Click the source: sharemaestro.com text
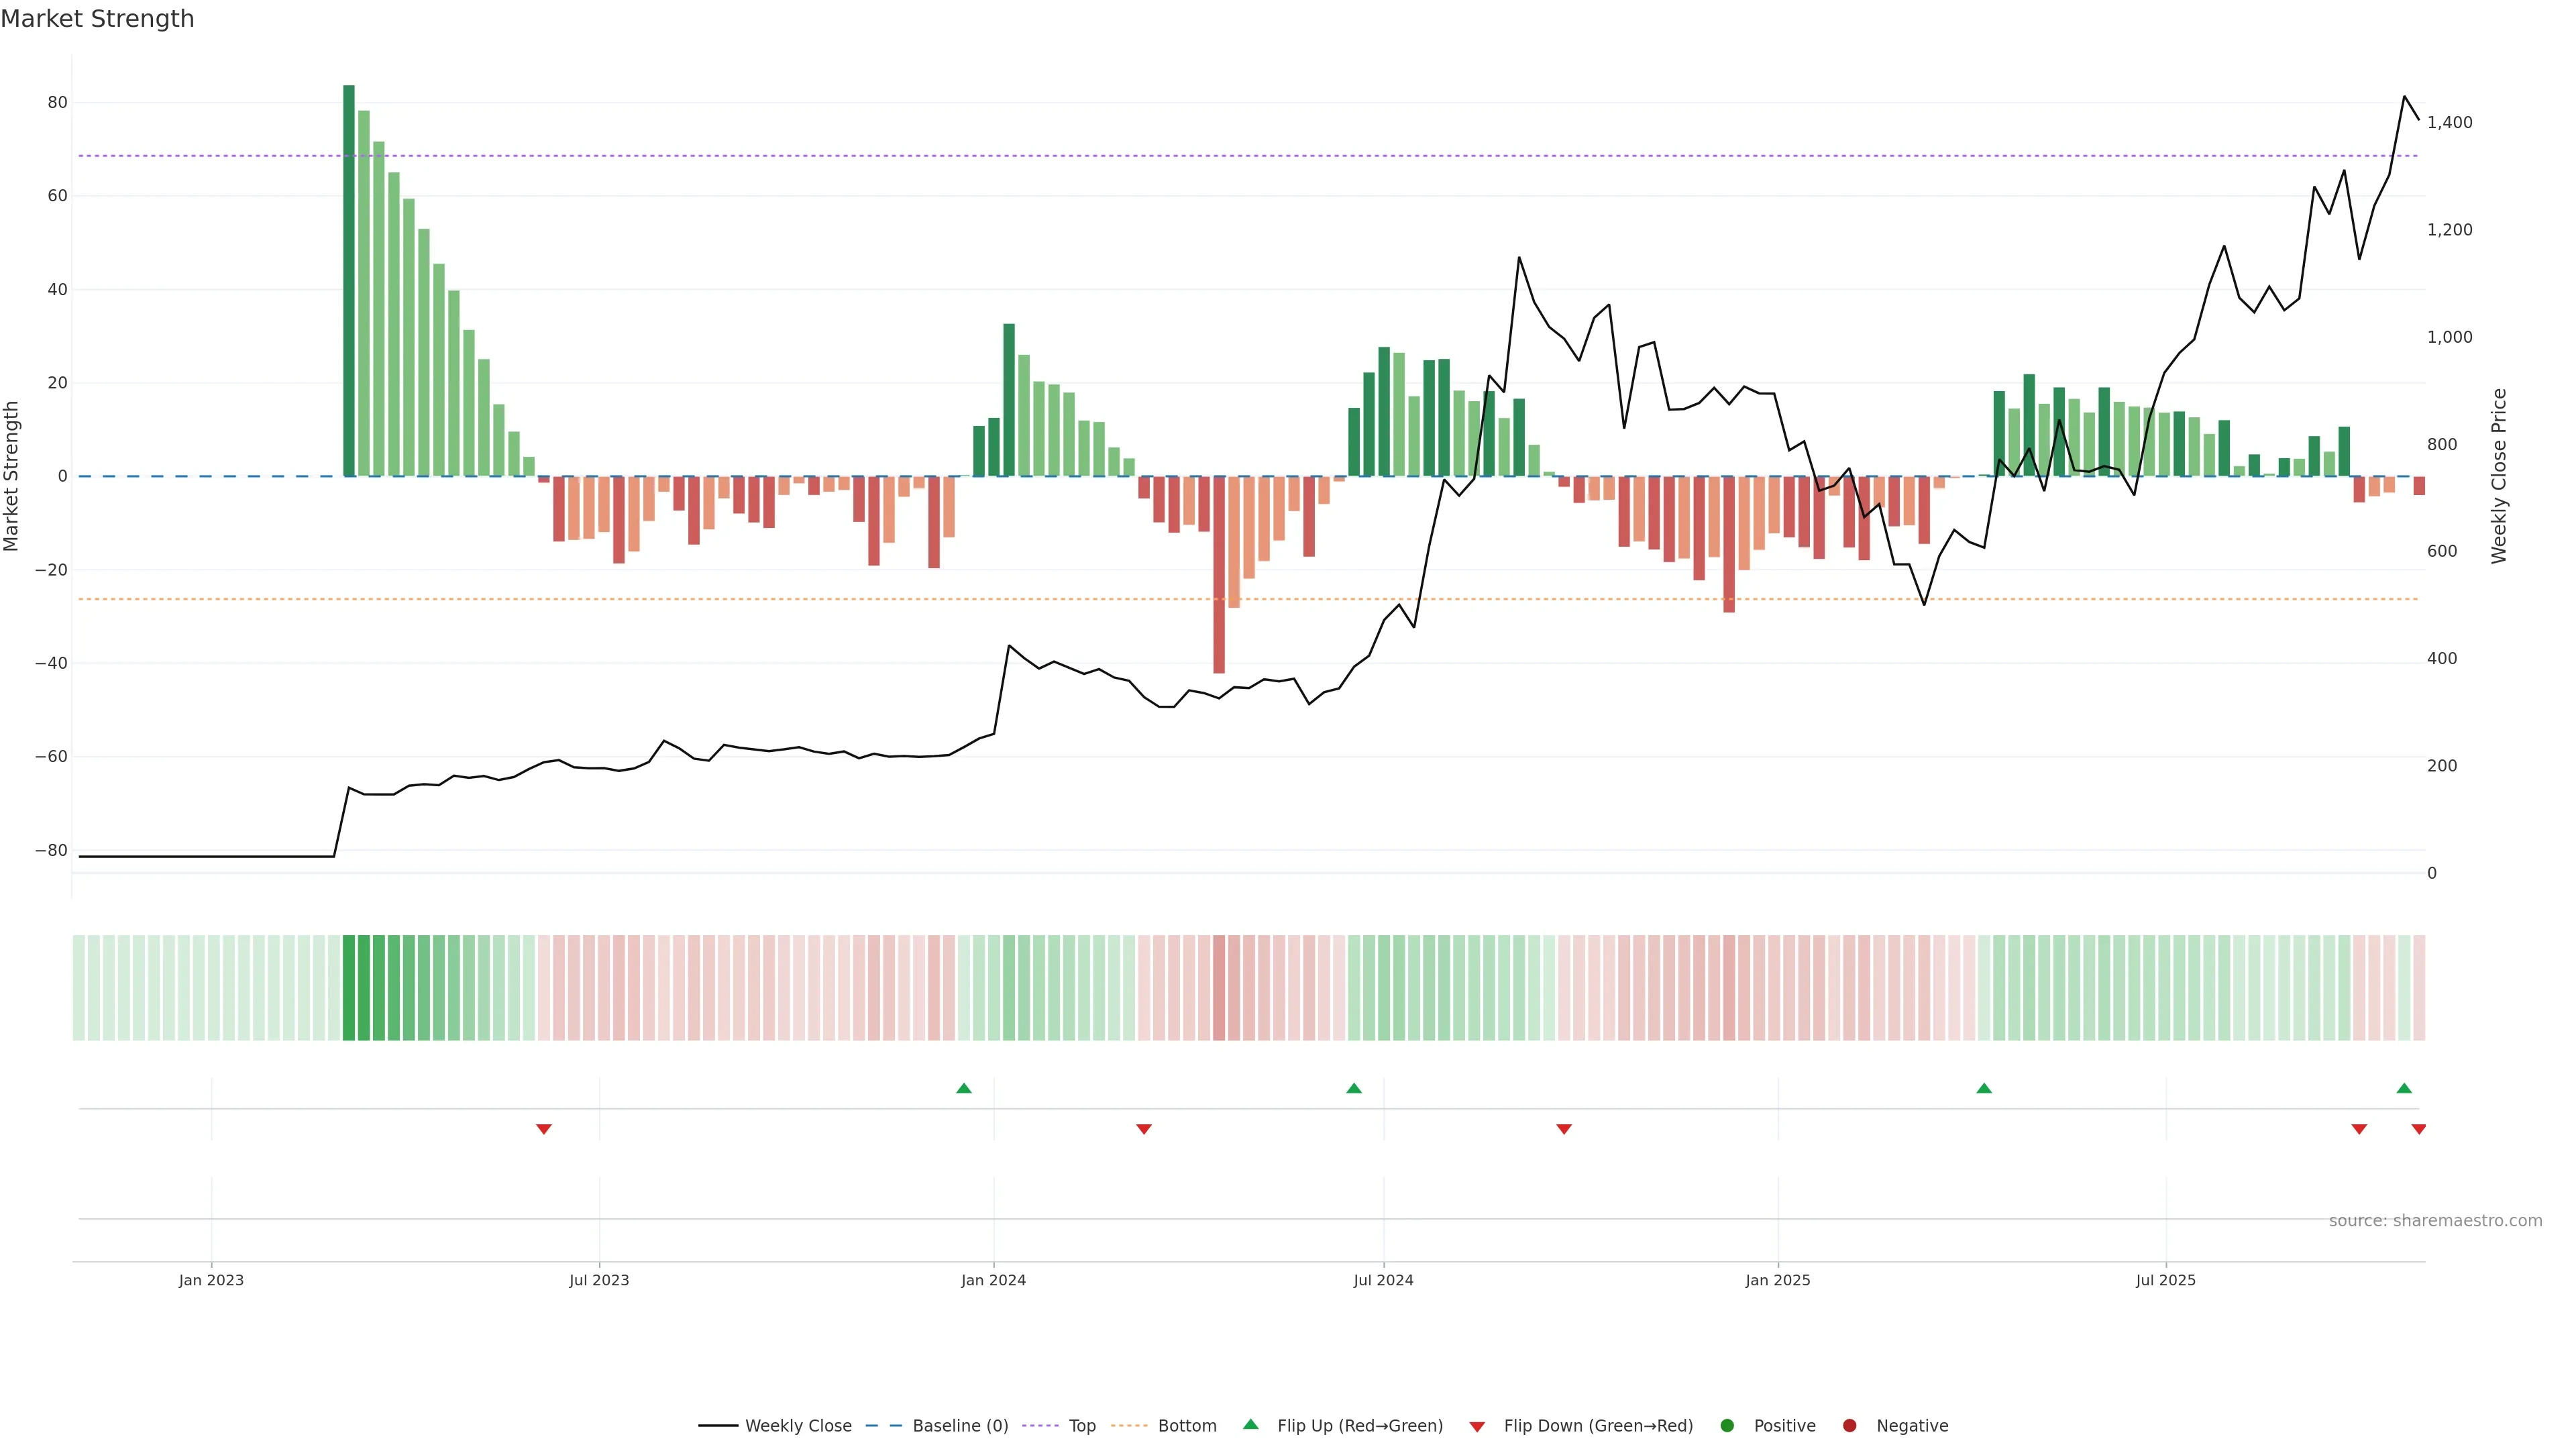2576x1449 pixels. coord(2435,1221)
